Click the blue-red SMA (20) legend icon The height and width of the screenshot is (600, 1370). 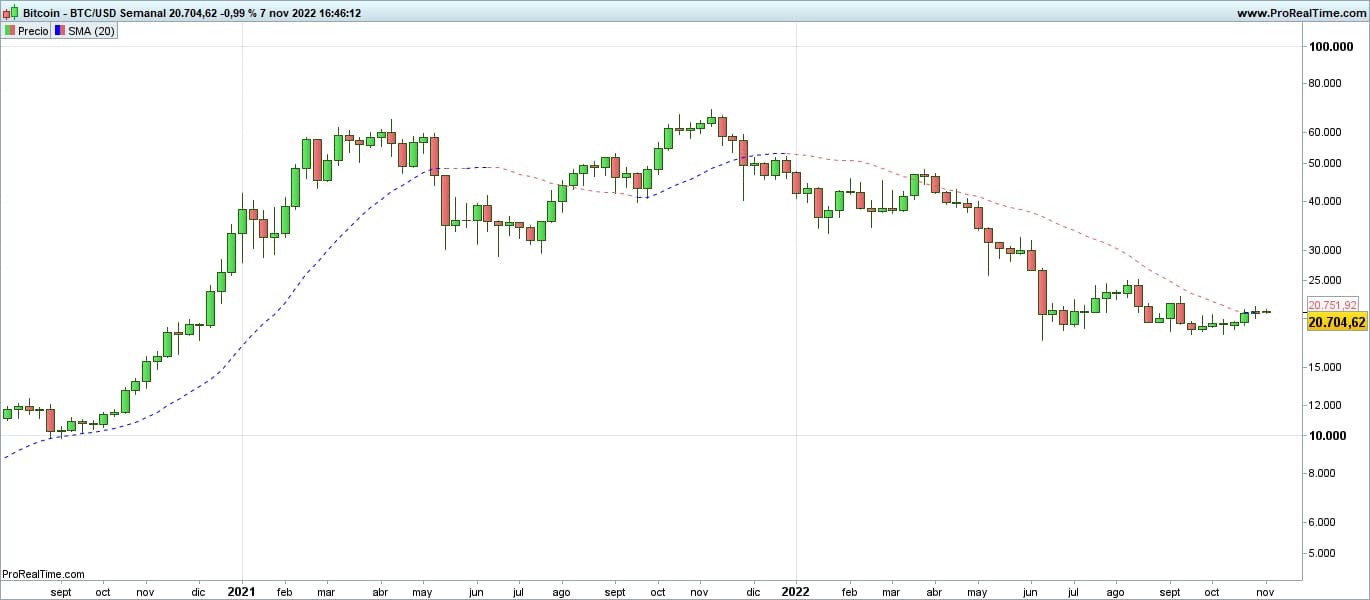pos(59,31)
